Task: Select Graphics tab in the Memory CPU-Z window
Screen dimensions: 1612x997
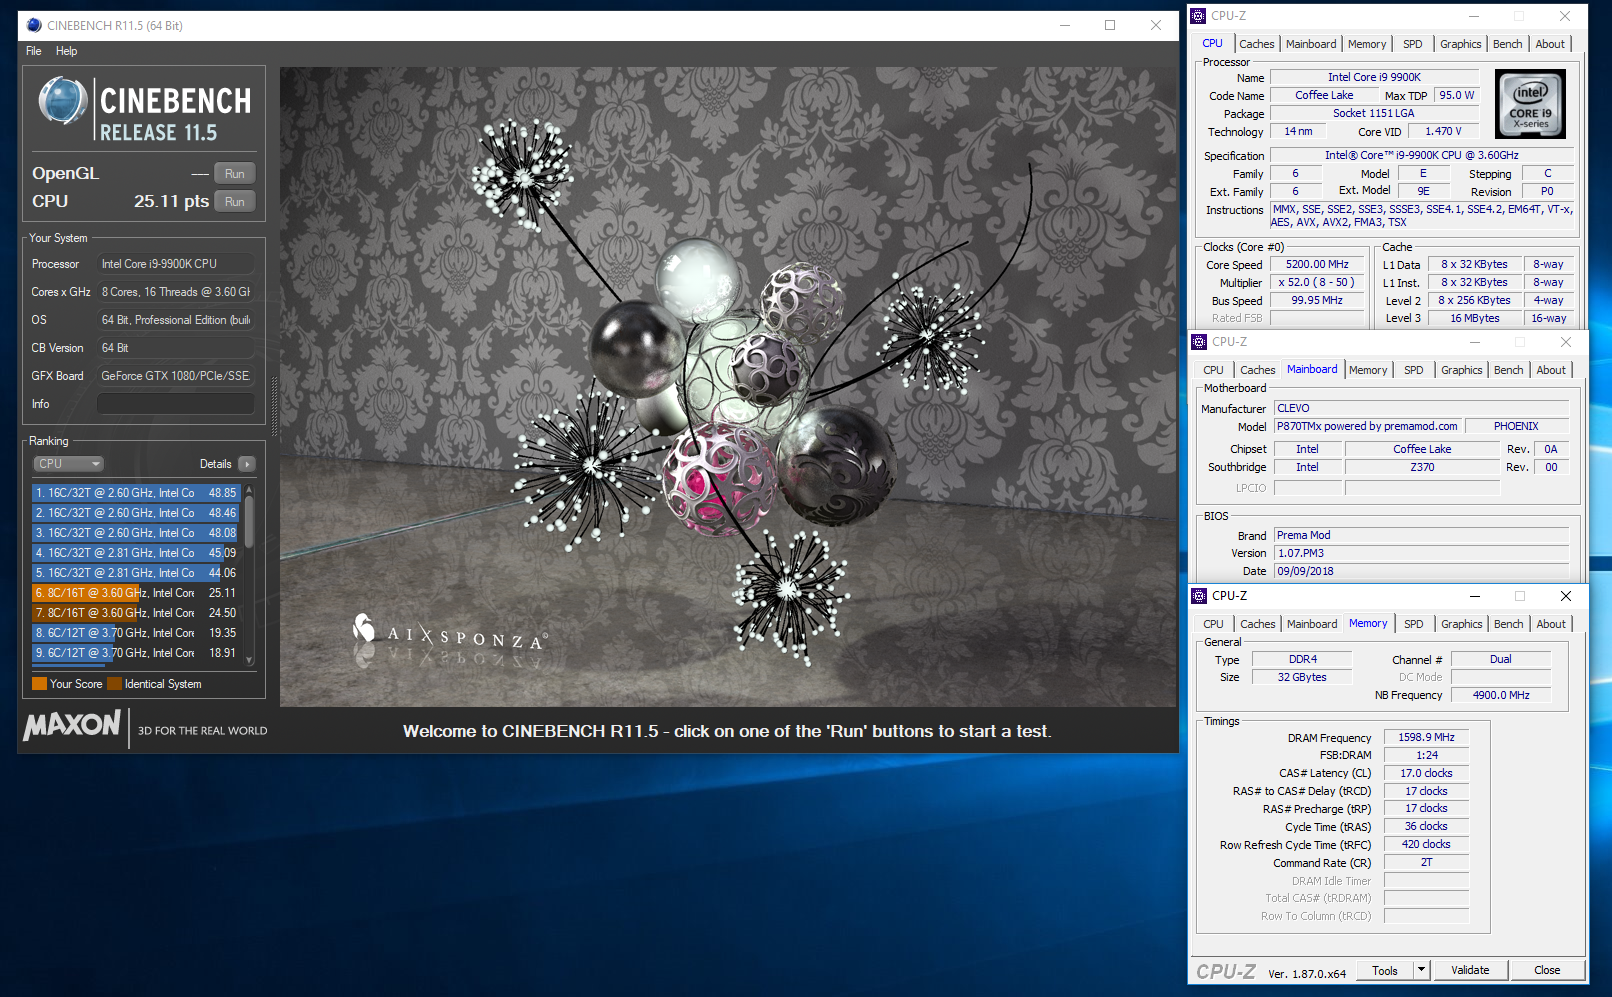Action: click(1462, 624)
